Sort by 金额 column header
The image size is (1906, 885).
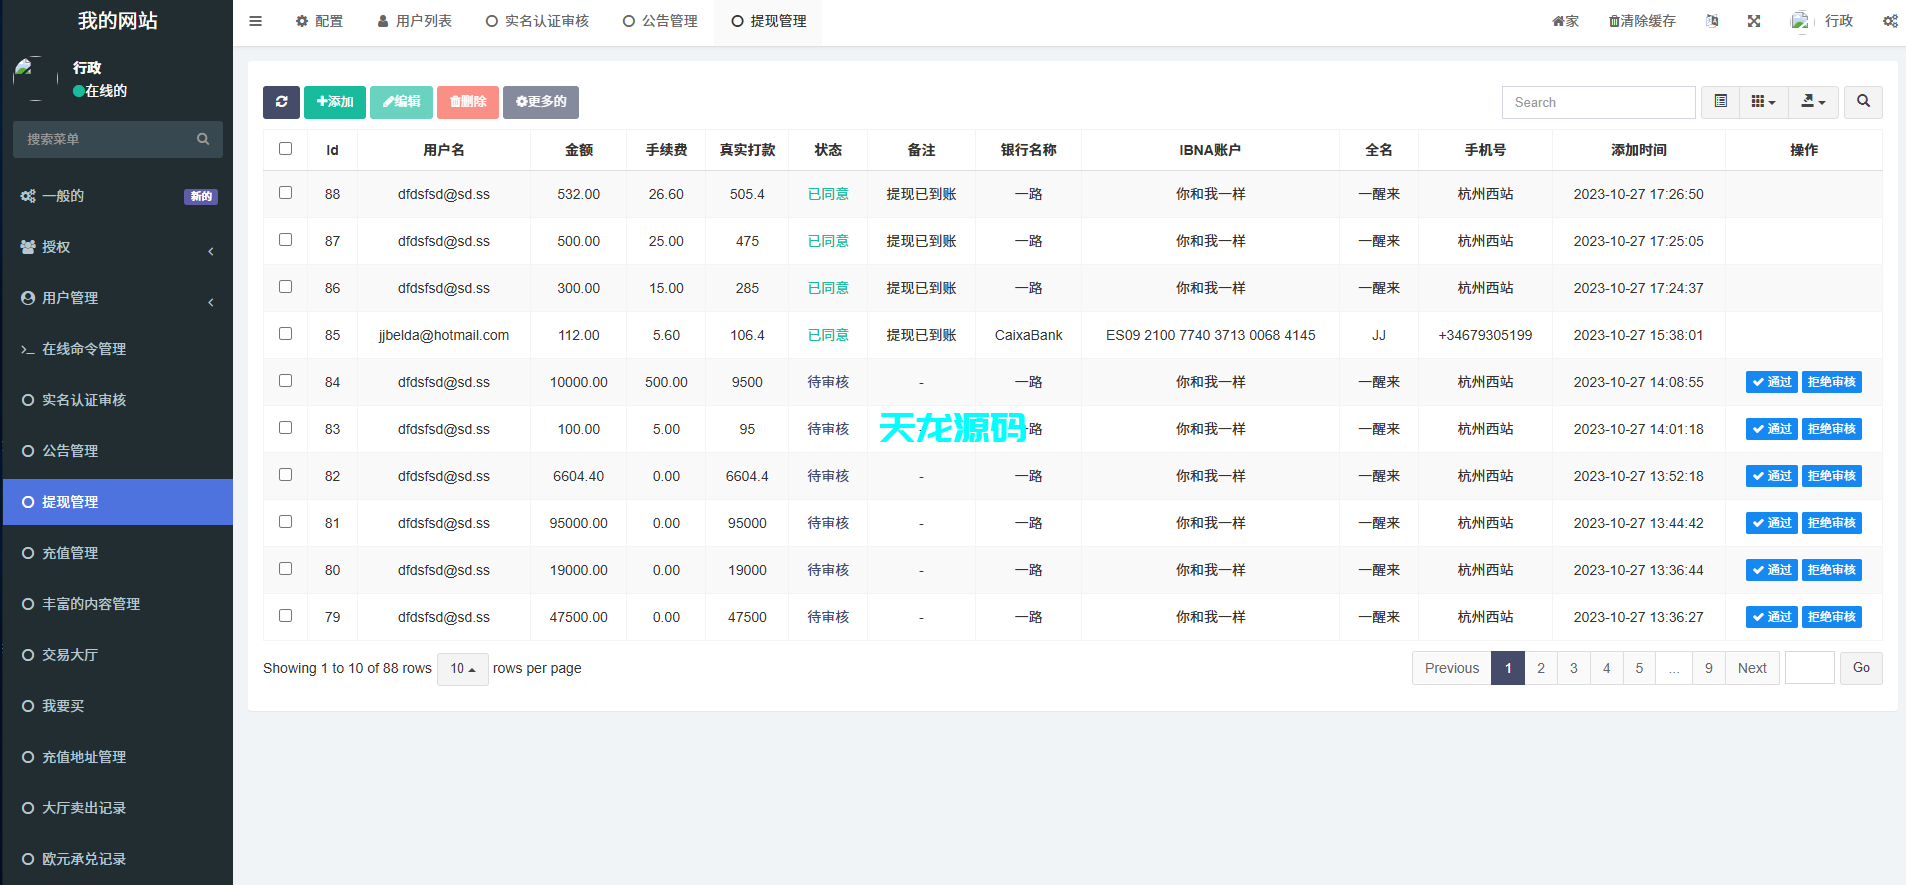579,150
